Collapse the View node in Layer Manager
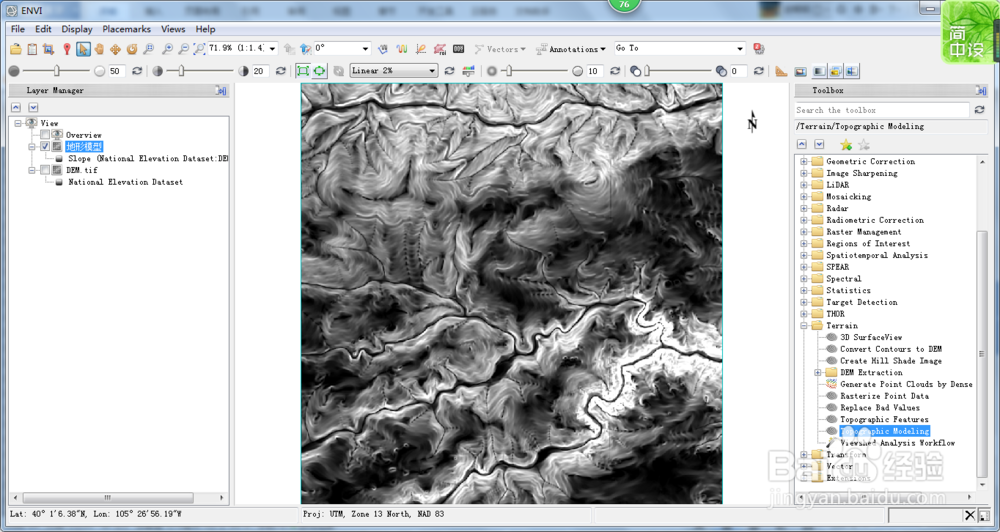 pyautogui.click(x=18, y=123)
